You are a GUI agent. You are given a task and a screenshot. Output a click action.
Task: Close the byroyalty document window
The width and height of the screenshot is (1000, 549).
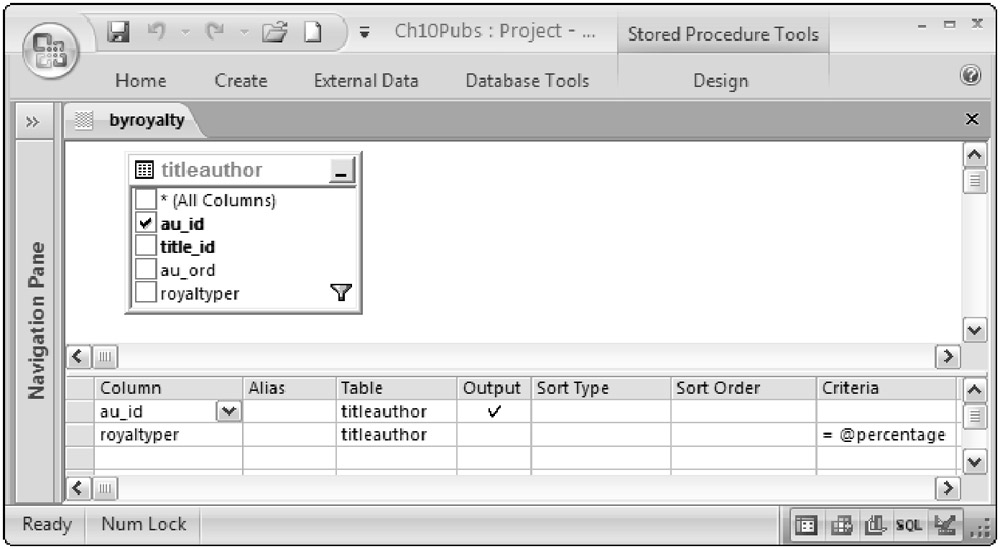click(x=971, y=119)
